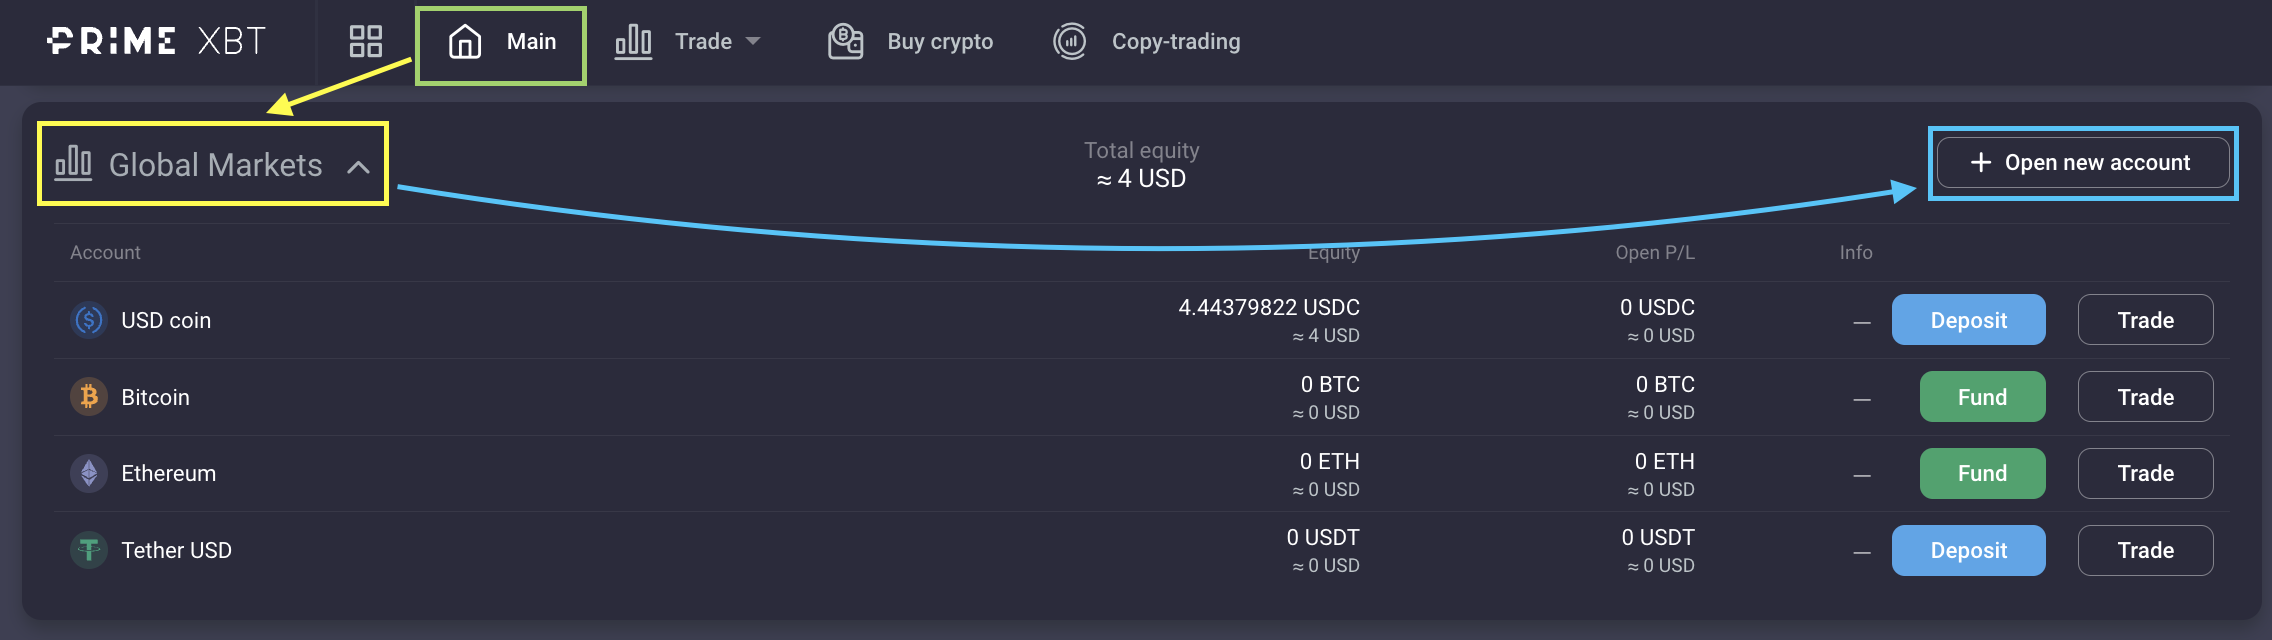The width and height of the screenshot is (2272, 640).
Task: Fund the Bitcoin account
Action: tap(1982, 397)
